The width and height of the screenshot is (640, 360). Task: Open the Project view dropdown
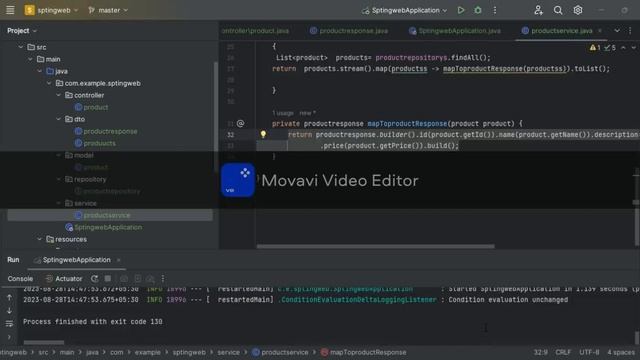coord(22,31)
